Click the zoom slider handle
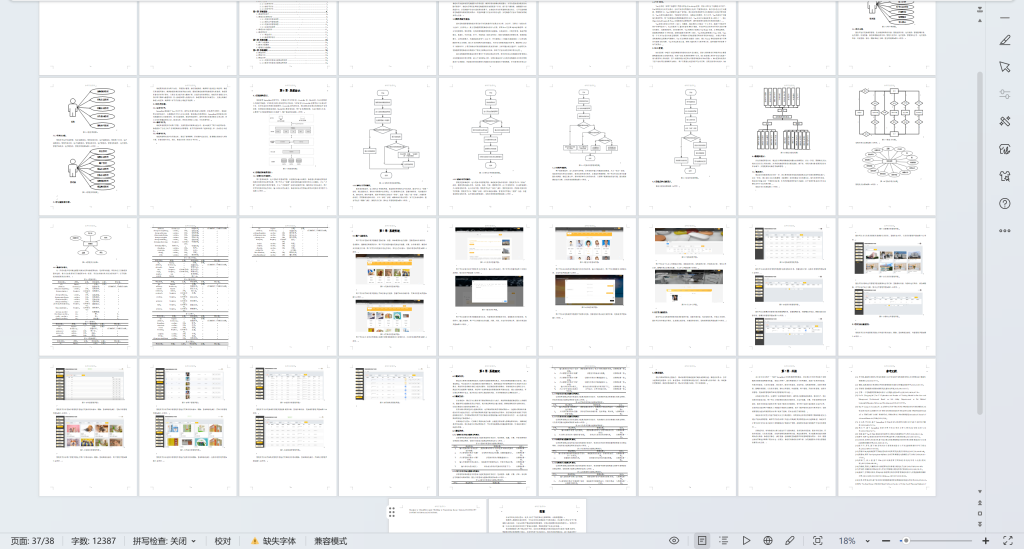The width and height of the screenshot is (1024, 549). pos(905,541)
